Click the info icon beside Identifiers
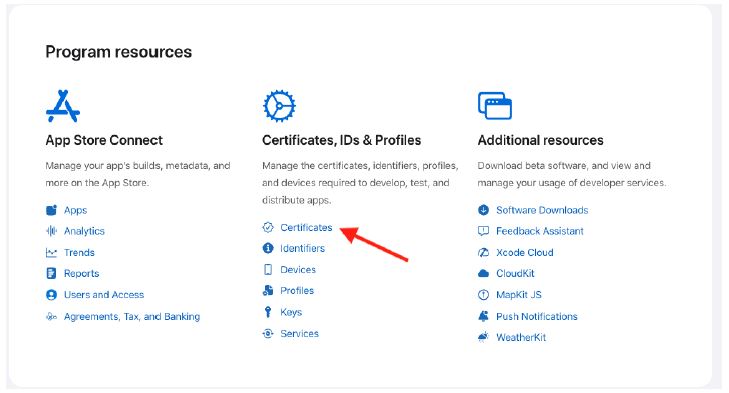Image resolution: width=729 pixels, height=393 pixels. [268, 248]
